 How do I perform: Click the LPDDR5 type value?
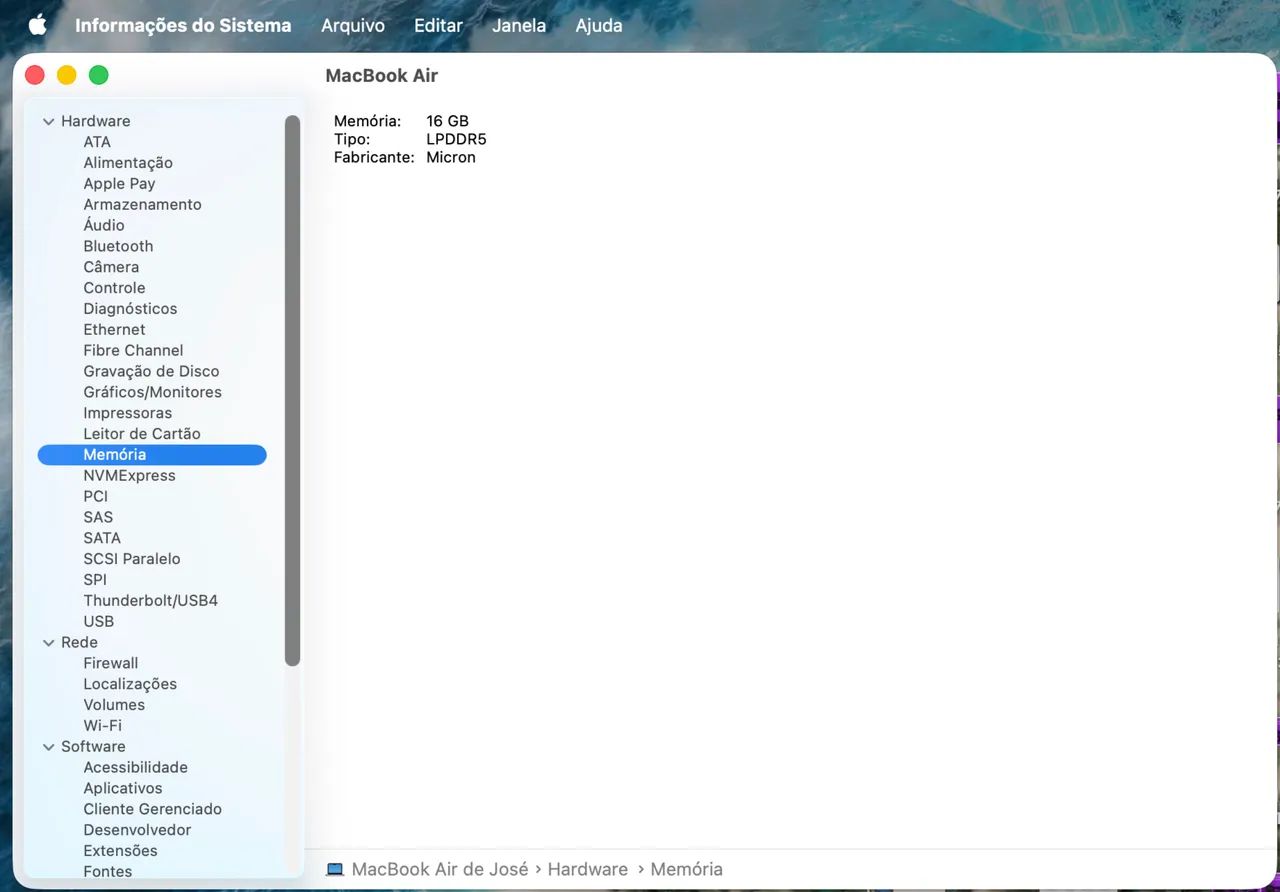click(456, 139)
